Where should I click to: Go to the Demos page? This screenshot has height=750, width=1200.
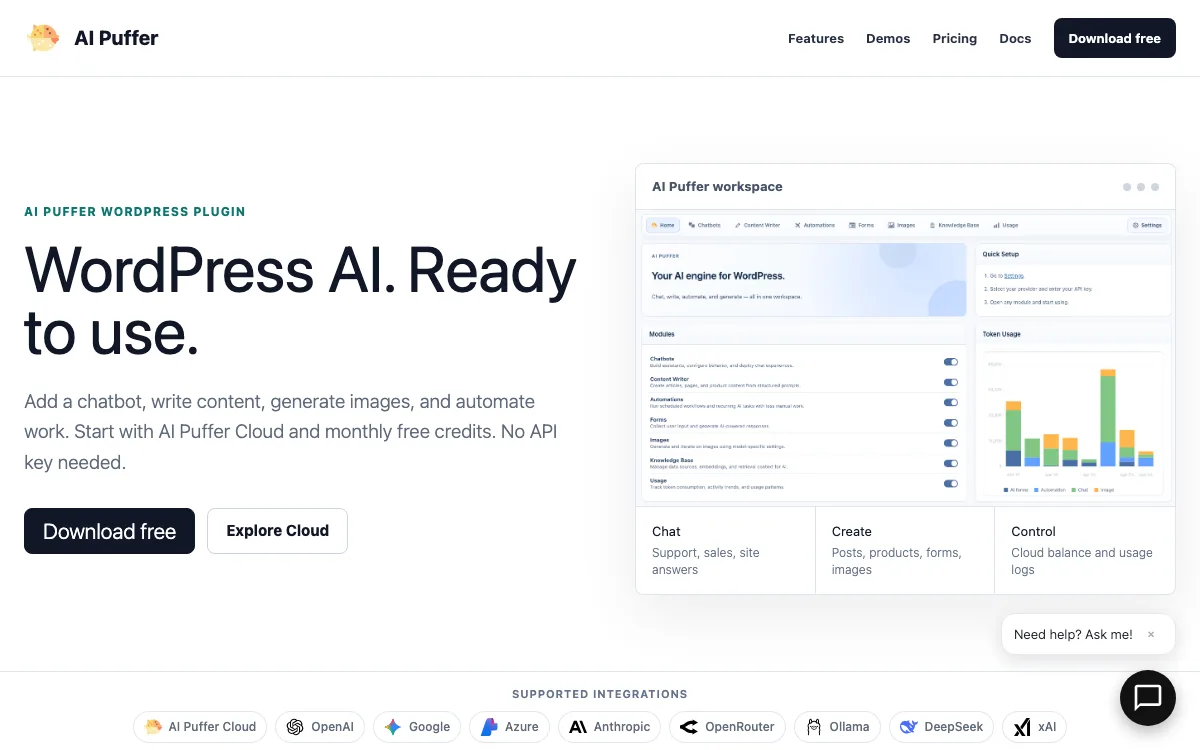[x=888, y=38]
